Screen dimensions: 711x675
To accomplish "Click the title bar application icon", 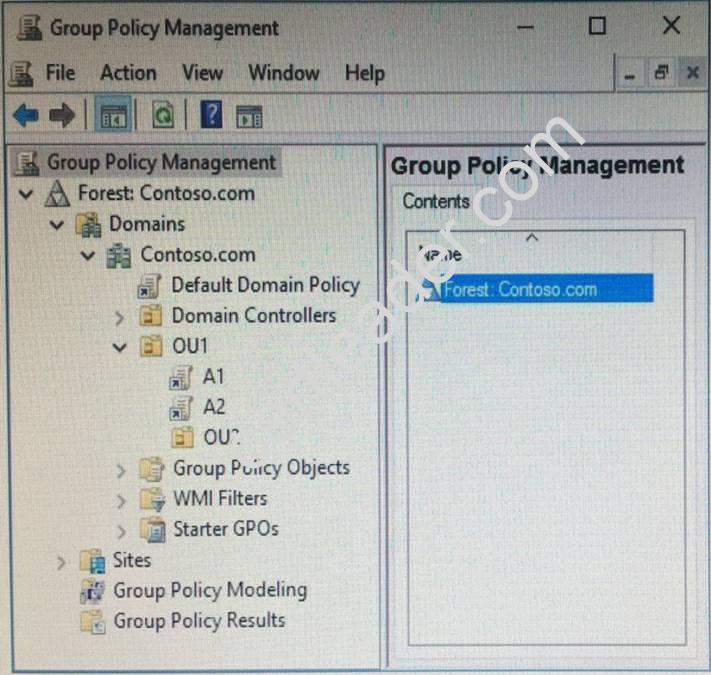I will [x=29, y=28].
